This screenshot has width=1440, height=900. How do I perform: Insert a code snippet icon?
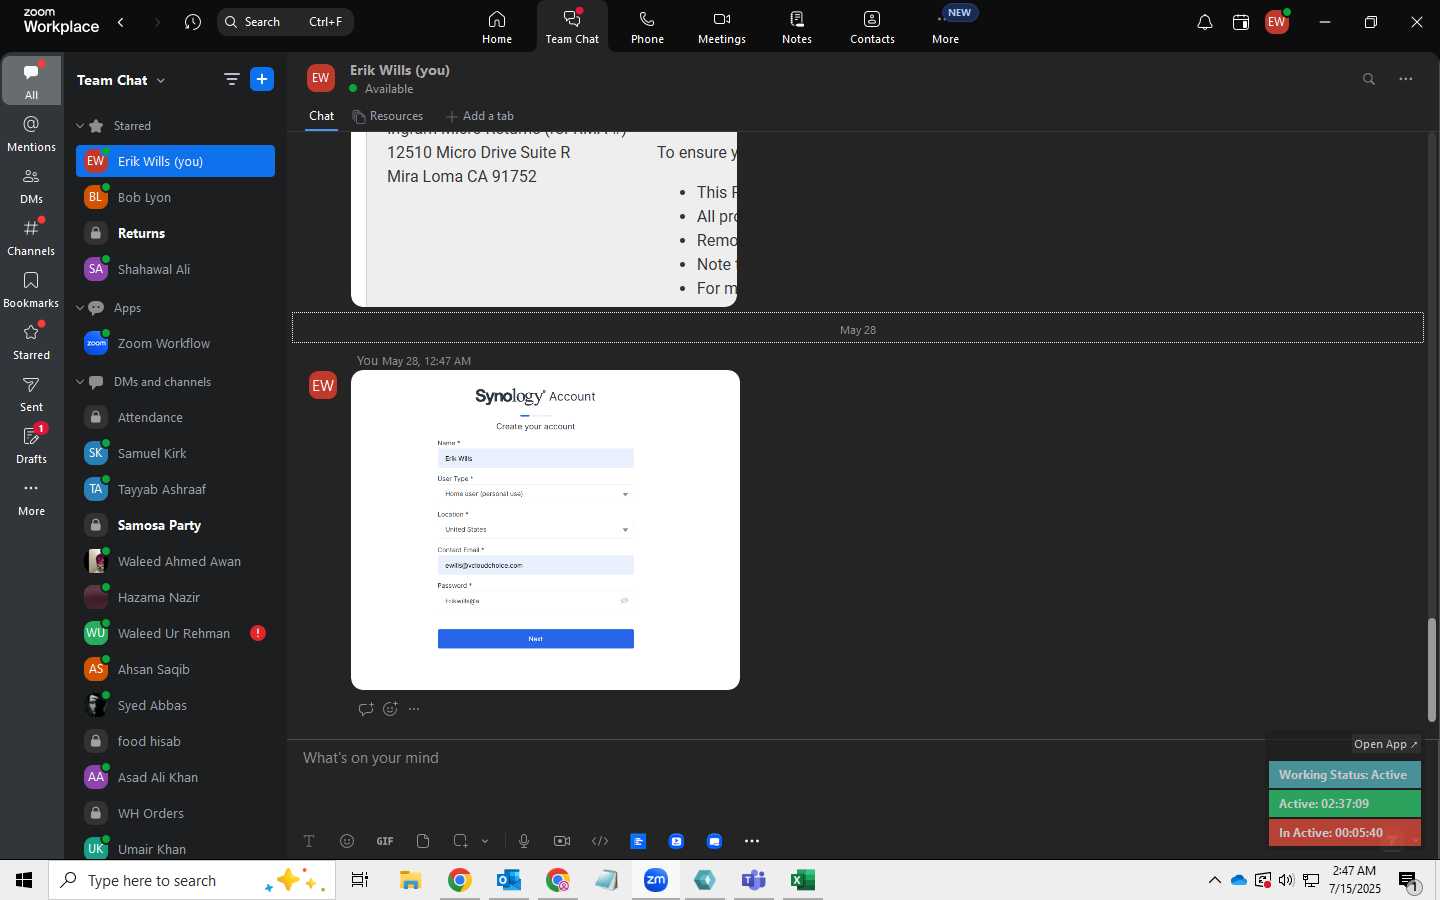coord(600,841)
